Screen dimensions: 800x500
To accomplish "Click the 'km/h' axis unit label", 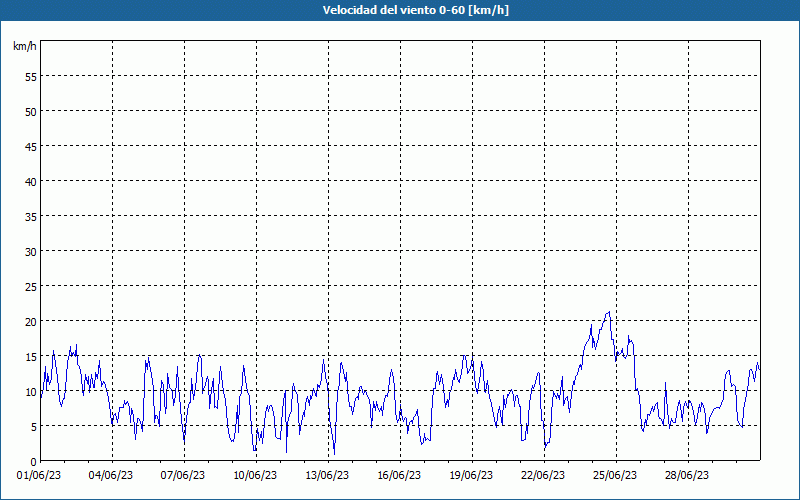I will click(x=24, y=46).
